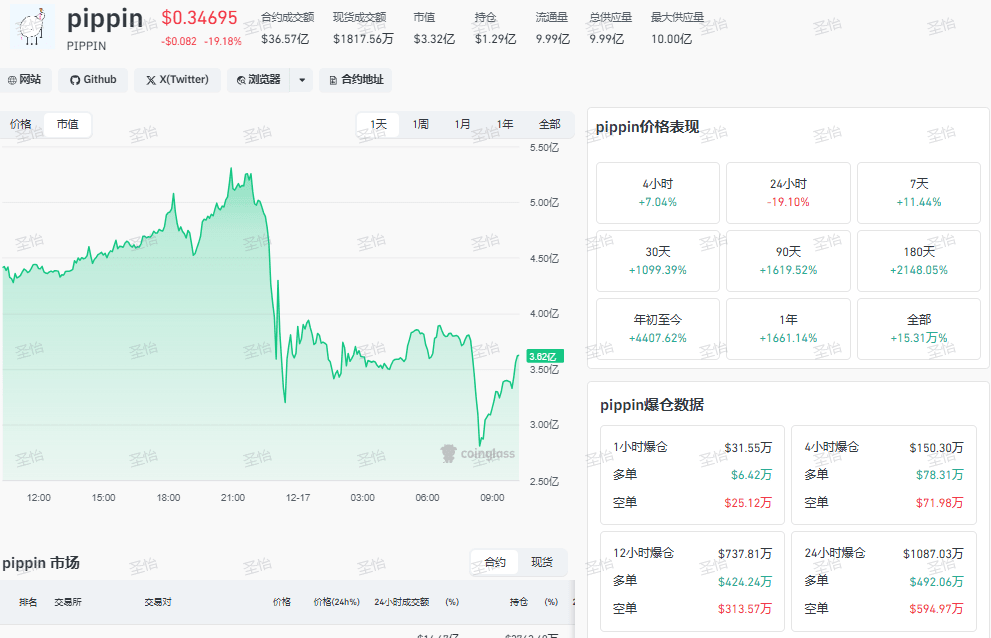Viewport: 991px width, 638px height.
Task: Open the 网站 website link
Action: point(24,80)
